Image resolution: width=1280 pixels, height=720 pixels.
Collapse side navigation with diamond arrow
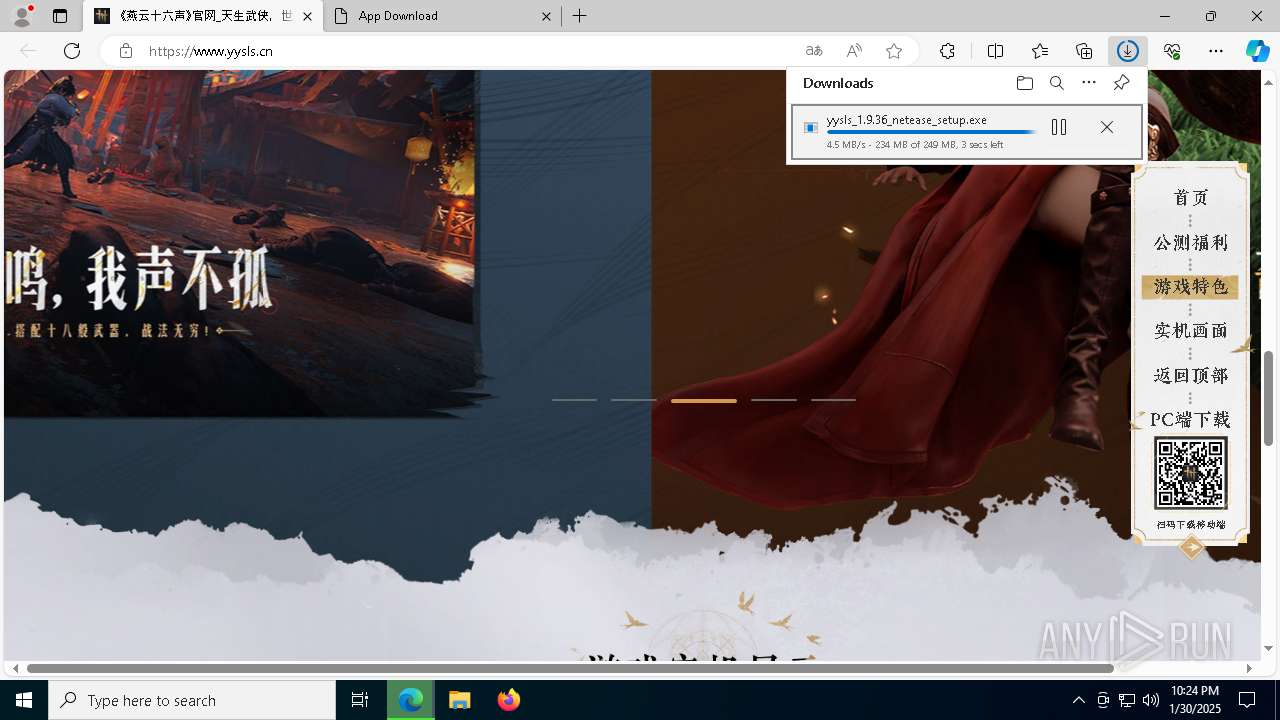click(1191, 546)
